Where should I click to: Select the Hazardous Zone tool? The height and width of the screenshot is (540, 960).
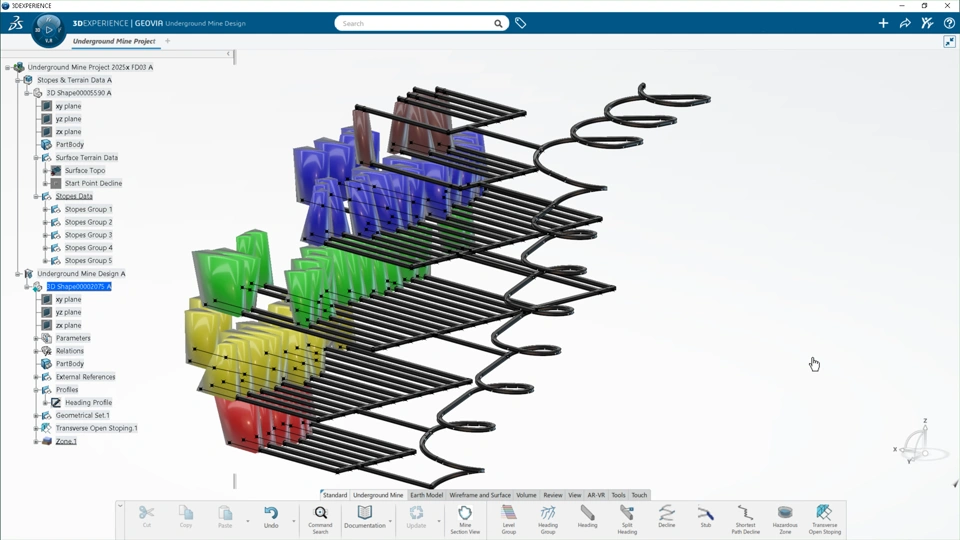point(785,519)
